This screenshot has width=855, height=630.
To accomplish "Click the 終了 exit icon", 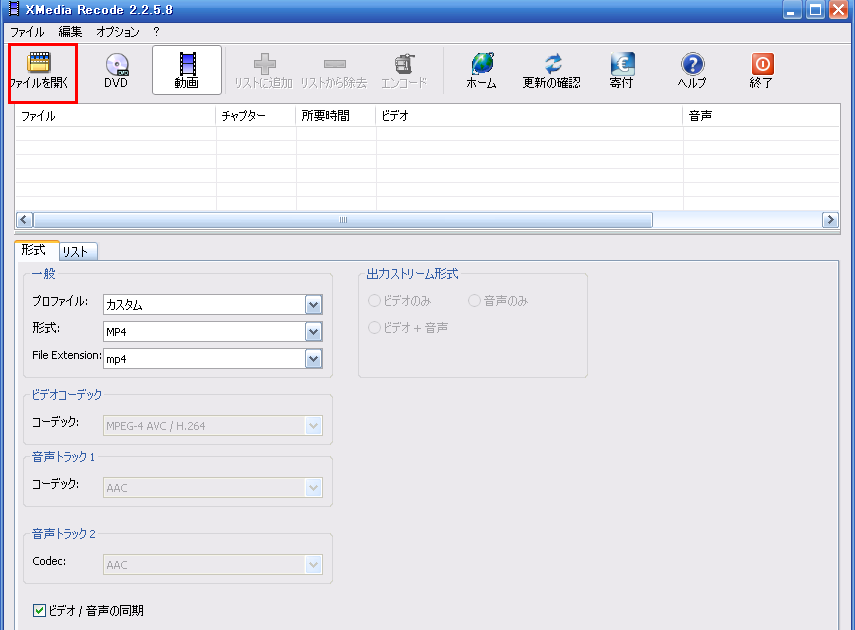I will point(762,64).
